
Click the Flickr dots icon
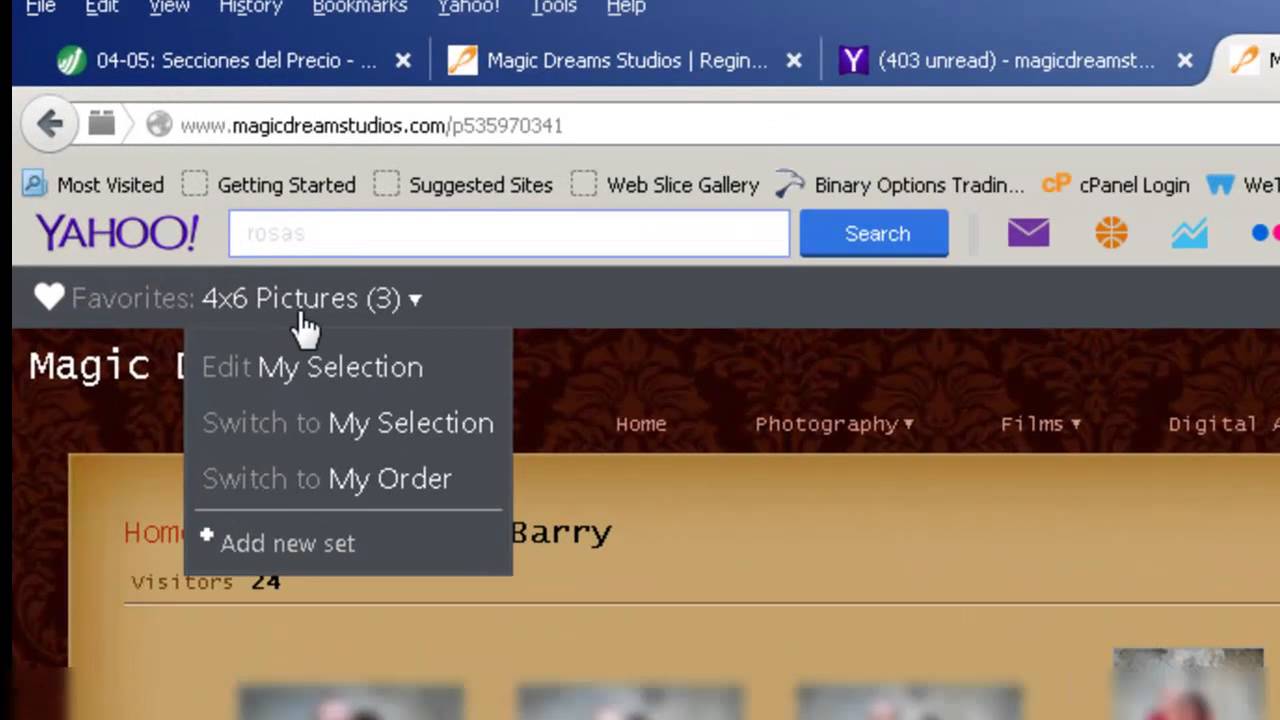tap(1265, 233)
